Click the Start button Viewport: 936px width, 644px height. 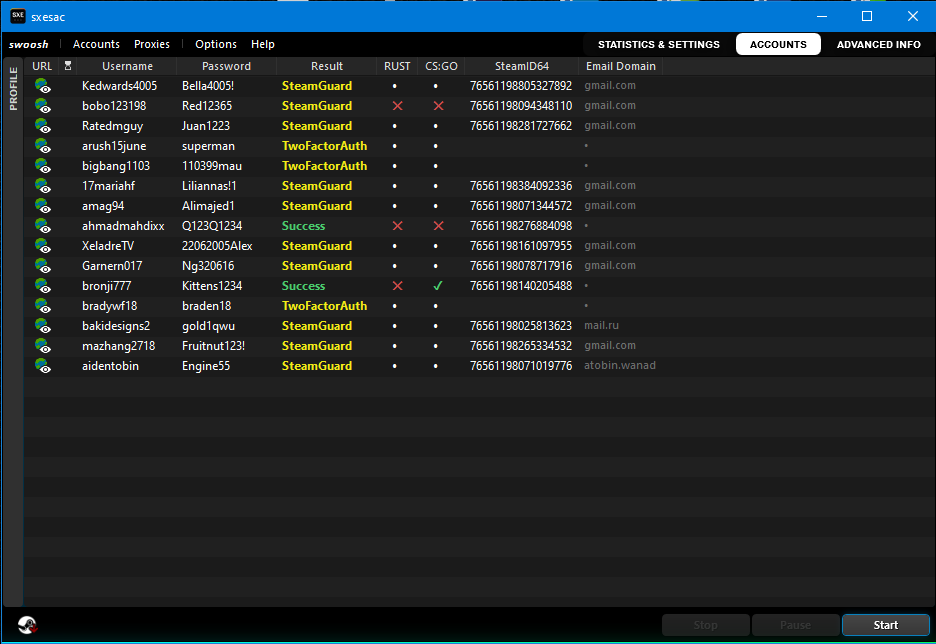(x=885, y=625)
